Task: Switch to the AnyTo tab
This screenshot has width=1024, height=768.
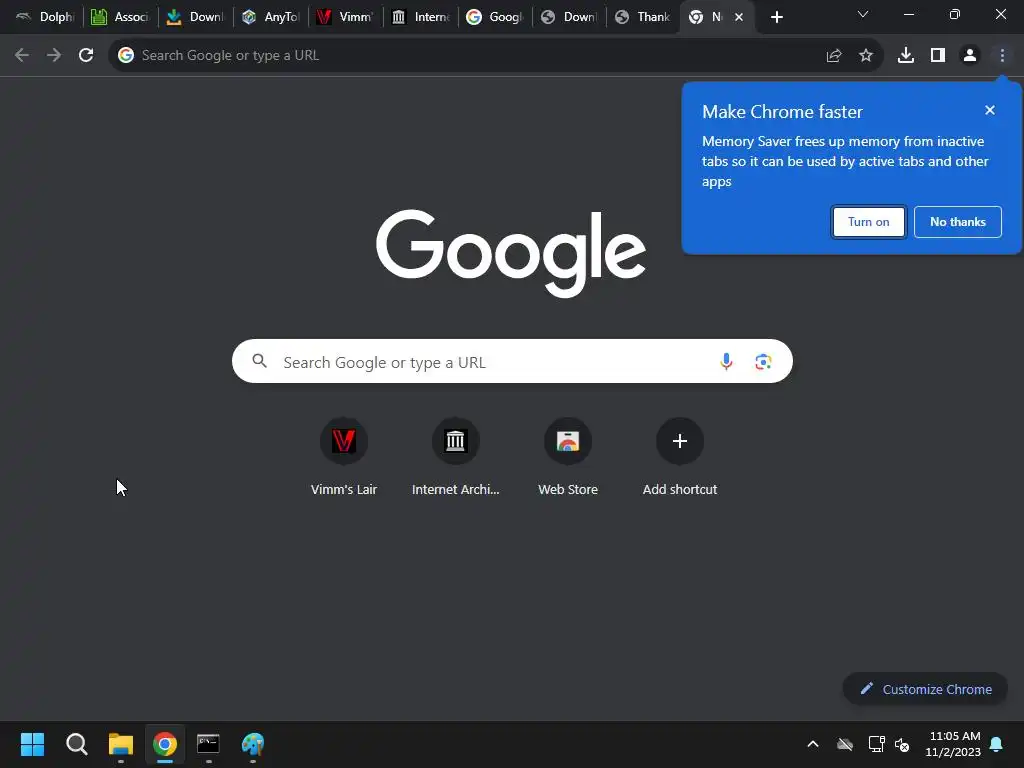Action: 270,17
